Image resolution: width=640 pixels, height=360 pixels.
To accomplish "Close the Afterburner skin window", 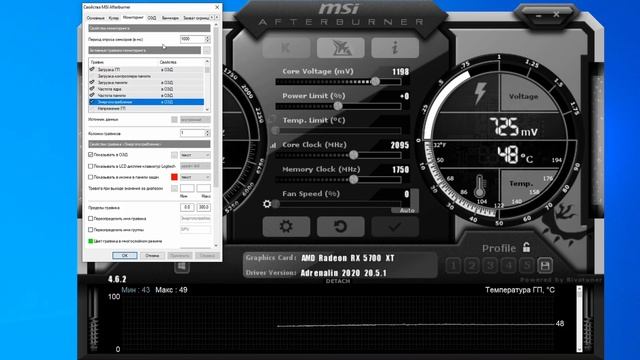I will click(x=556, y=15).
